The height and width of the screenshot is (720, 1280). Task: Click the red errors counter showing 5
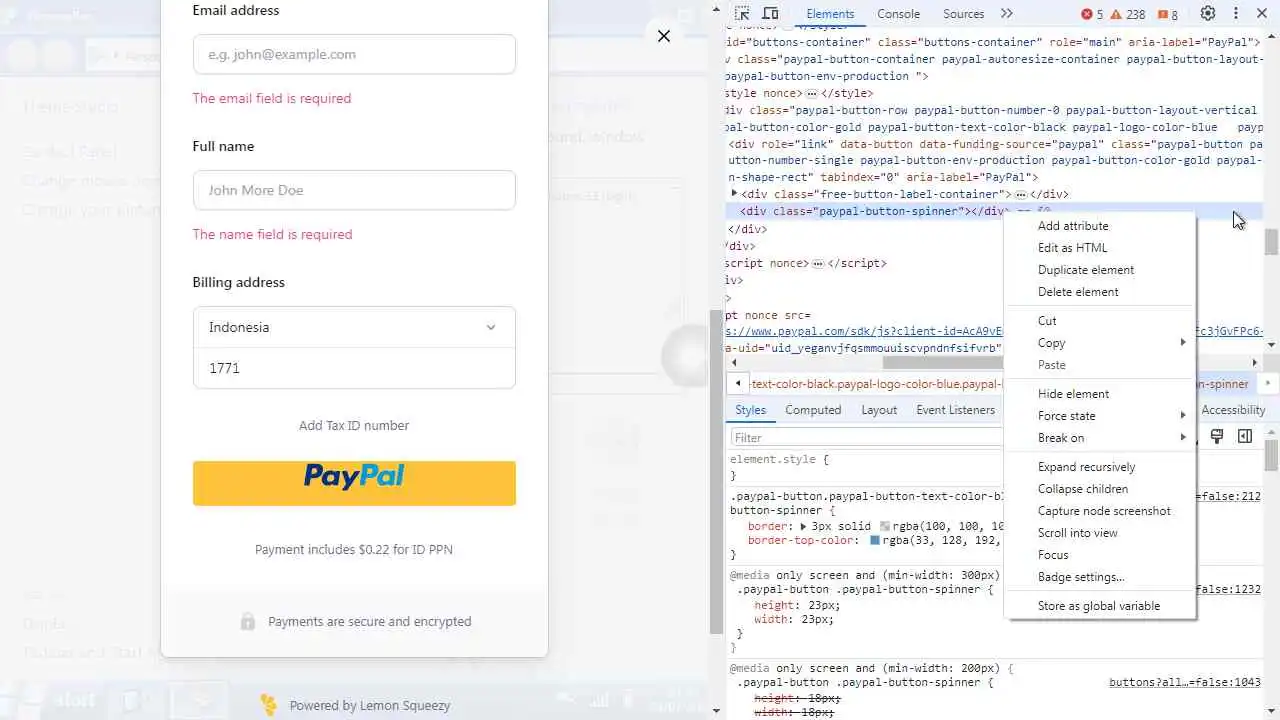click(x=1092, y=14)
